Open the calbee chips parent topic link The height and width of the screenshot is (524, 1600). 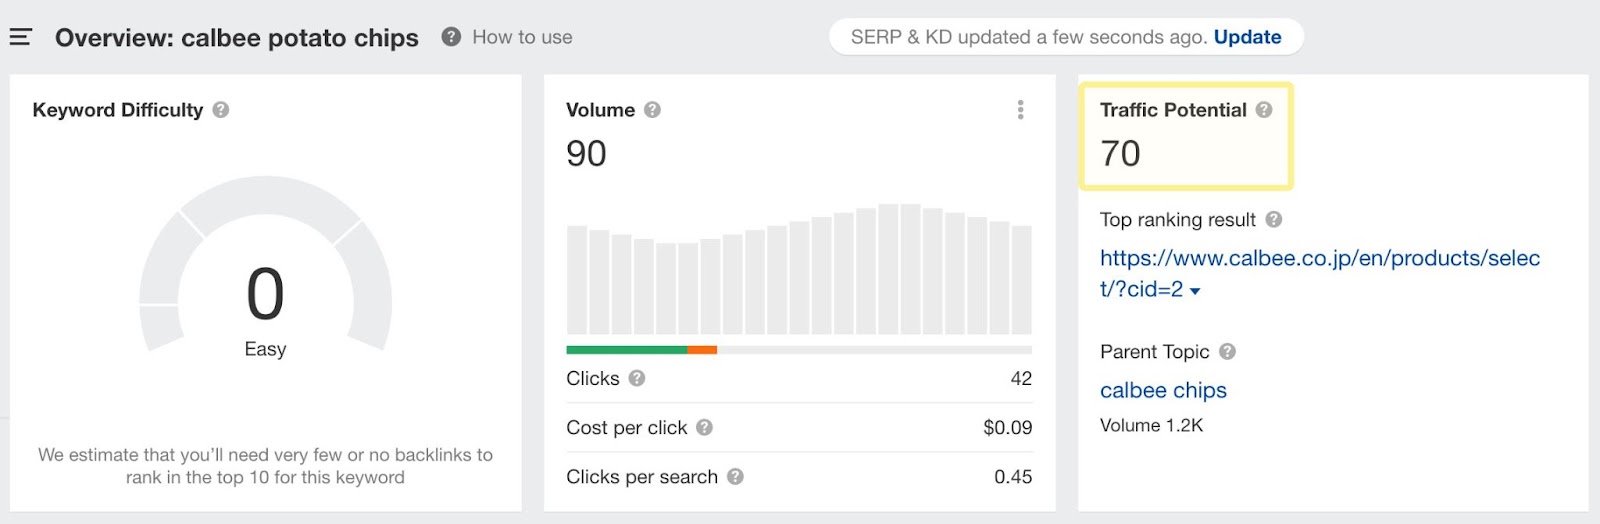coord(1163,391)
